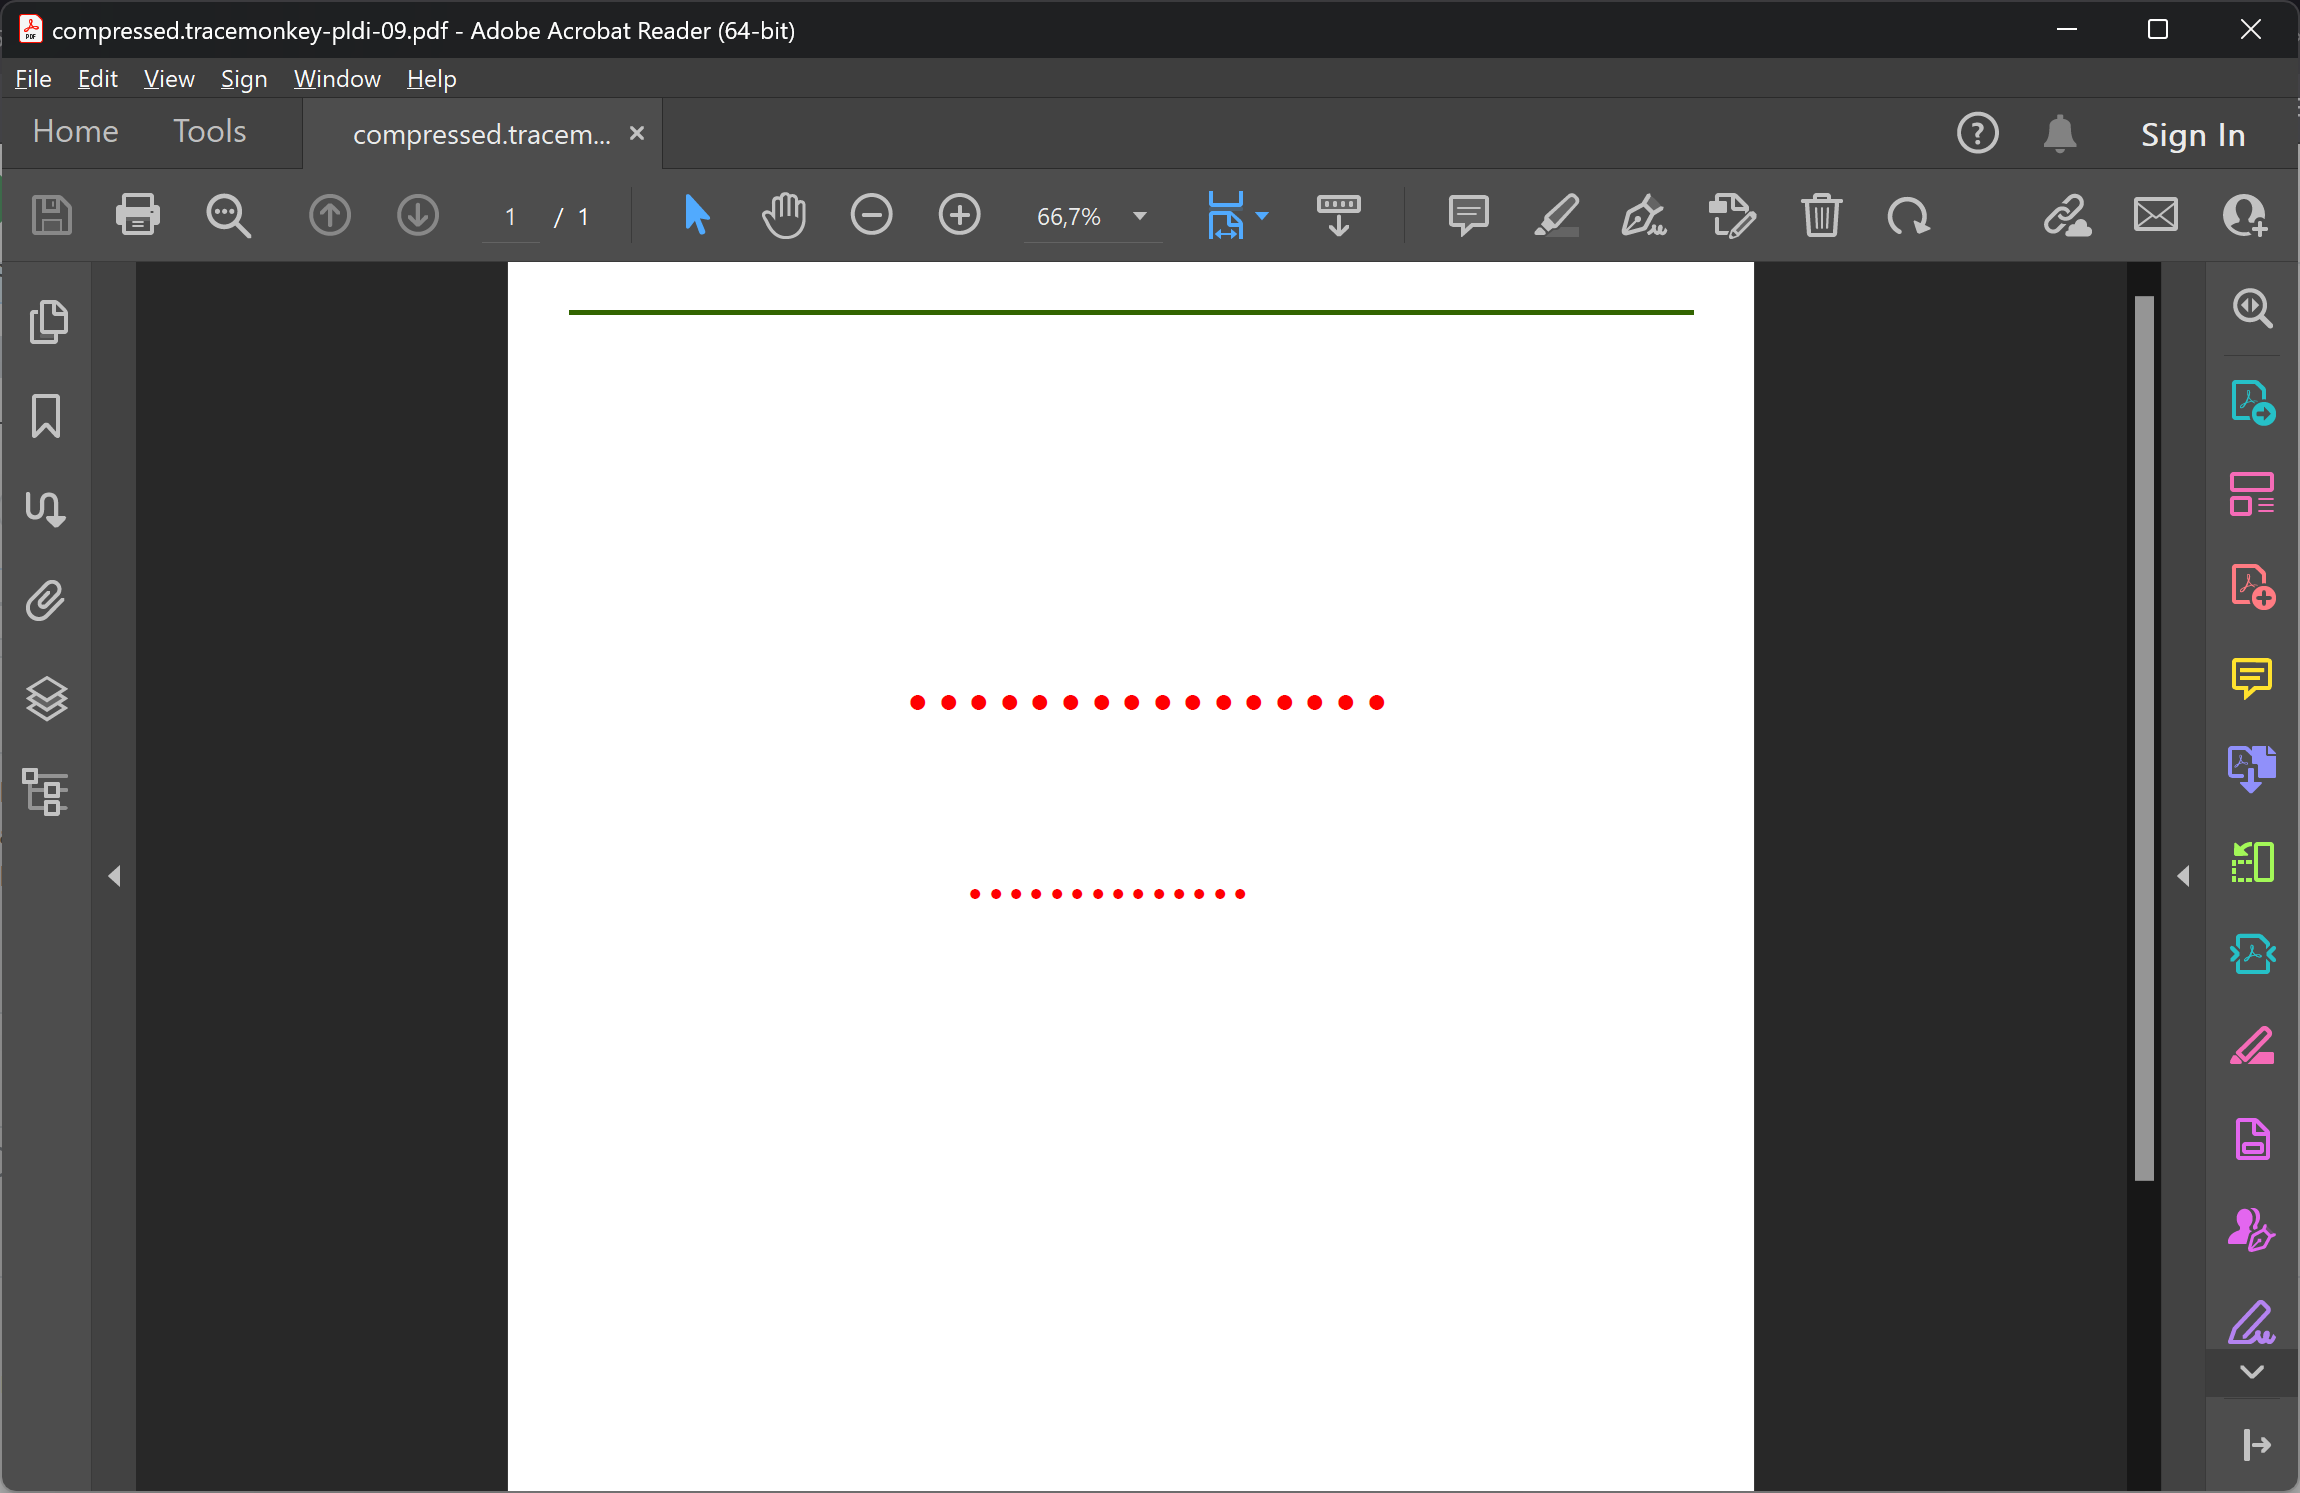Switch to the Tools tab
Image resolution: width=2300 pixels, height=1493 pixels.
pos(209,131)
